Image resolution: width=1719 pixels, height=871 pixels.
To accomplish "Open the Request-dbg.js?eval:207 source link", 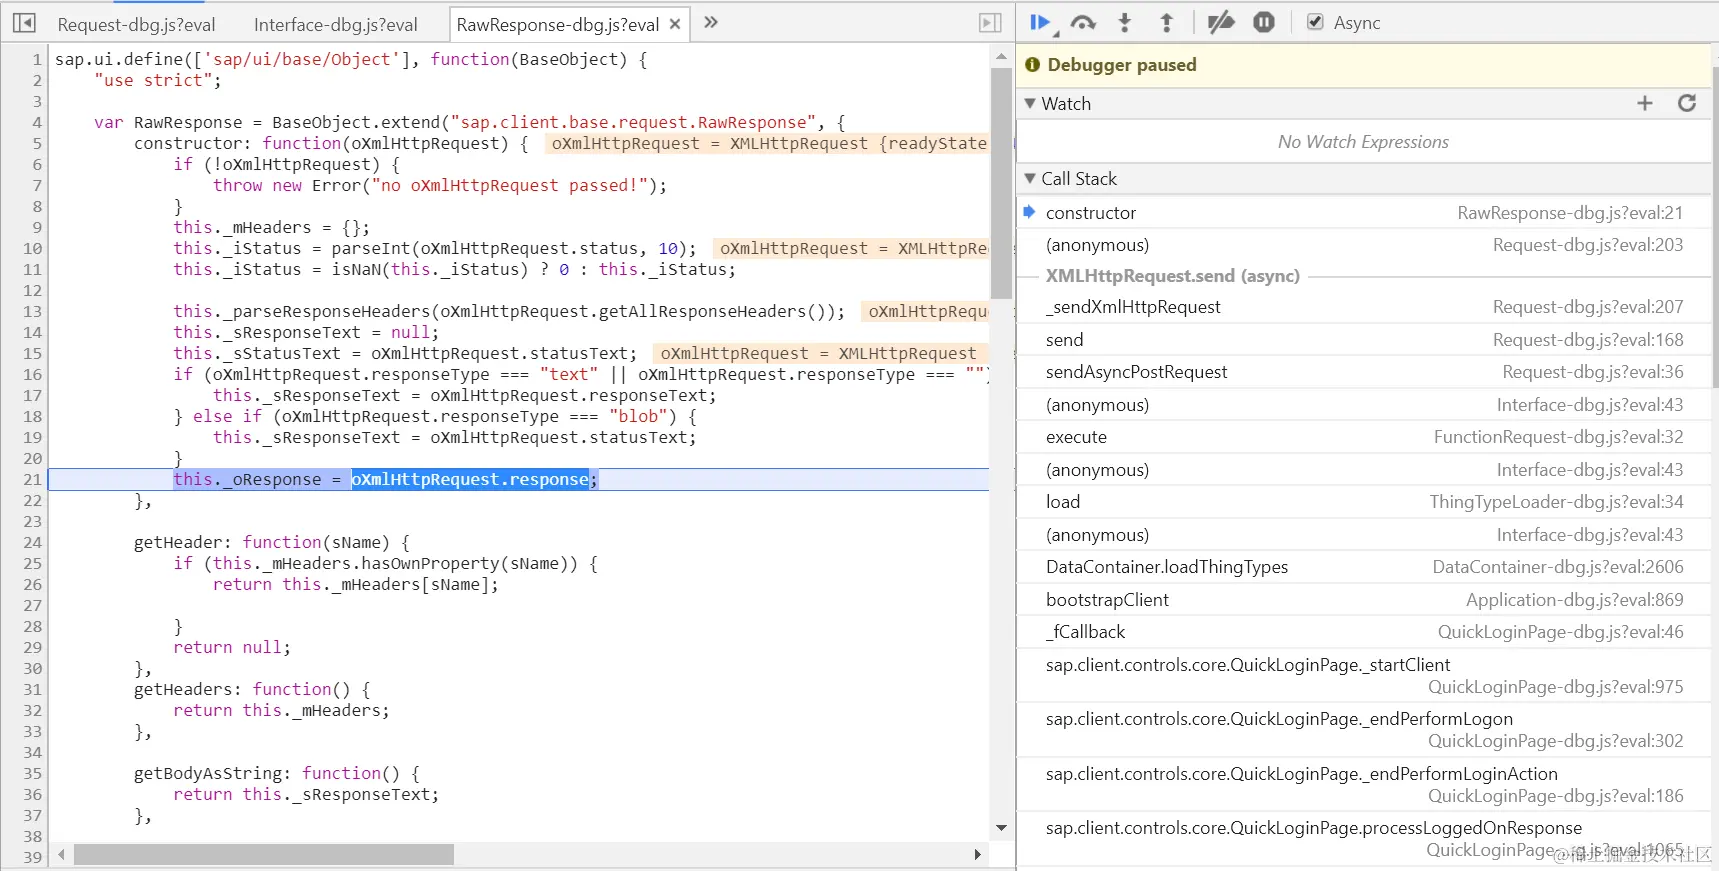I will tap(1588, 307).
